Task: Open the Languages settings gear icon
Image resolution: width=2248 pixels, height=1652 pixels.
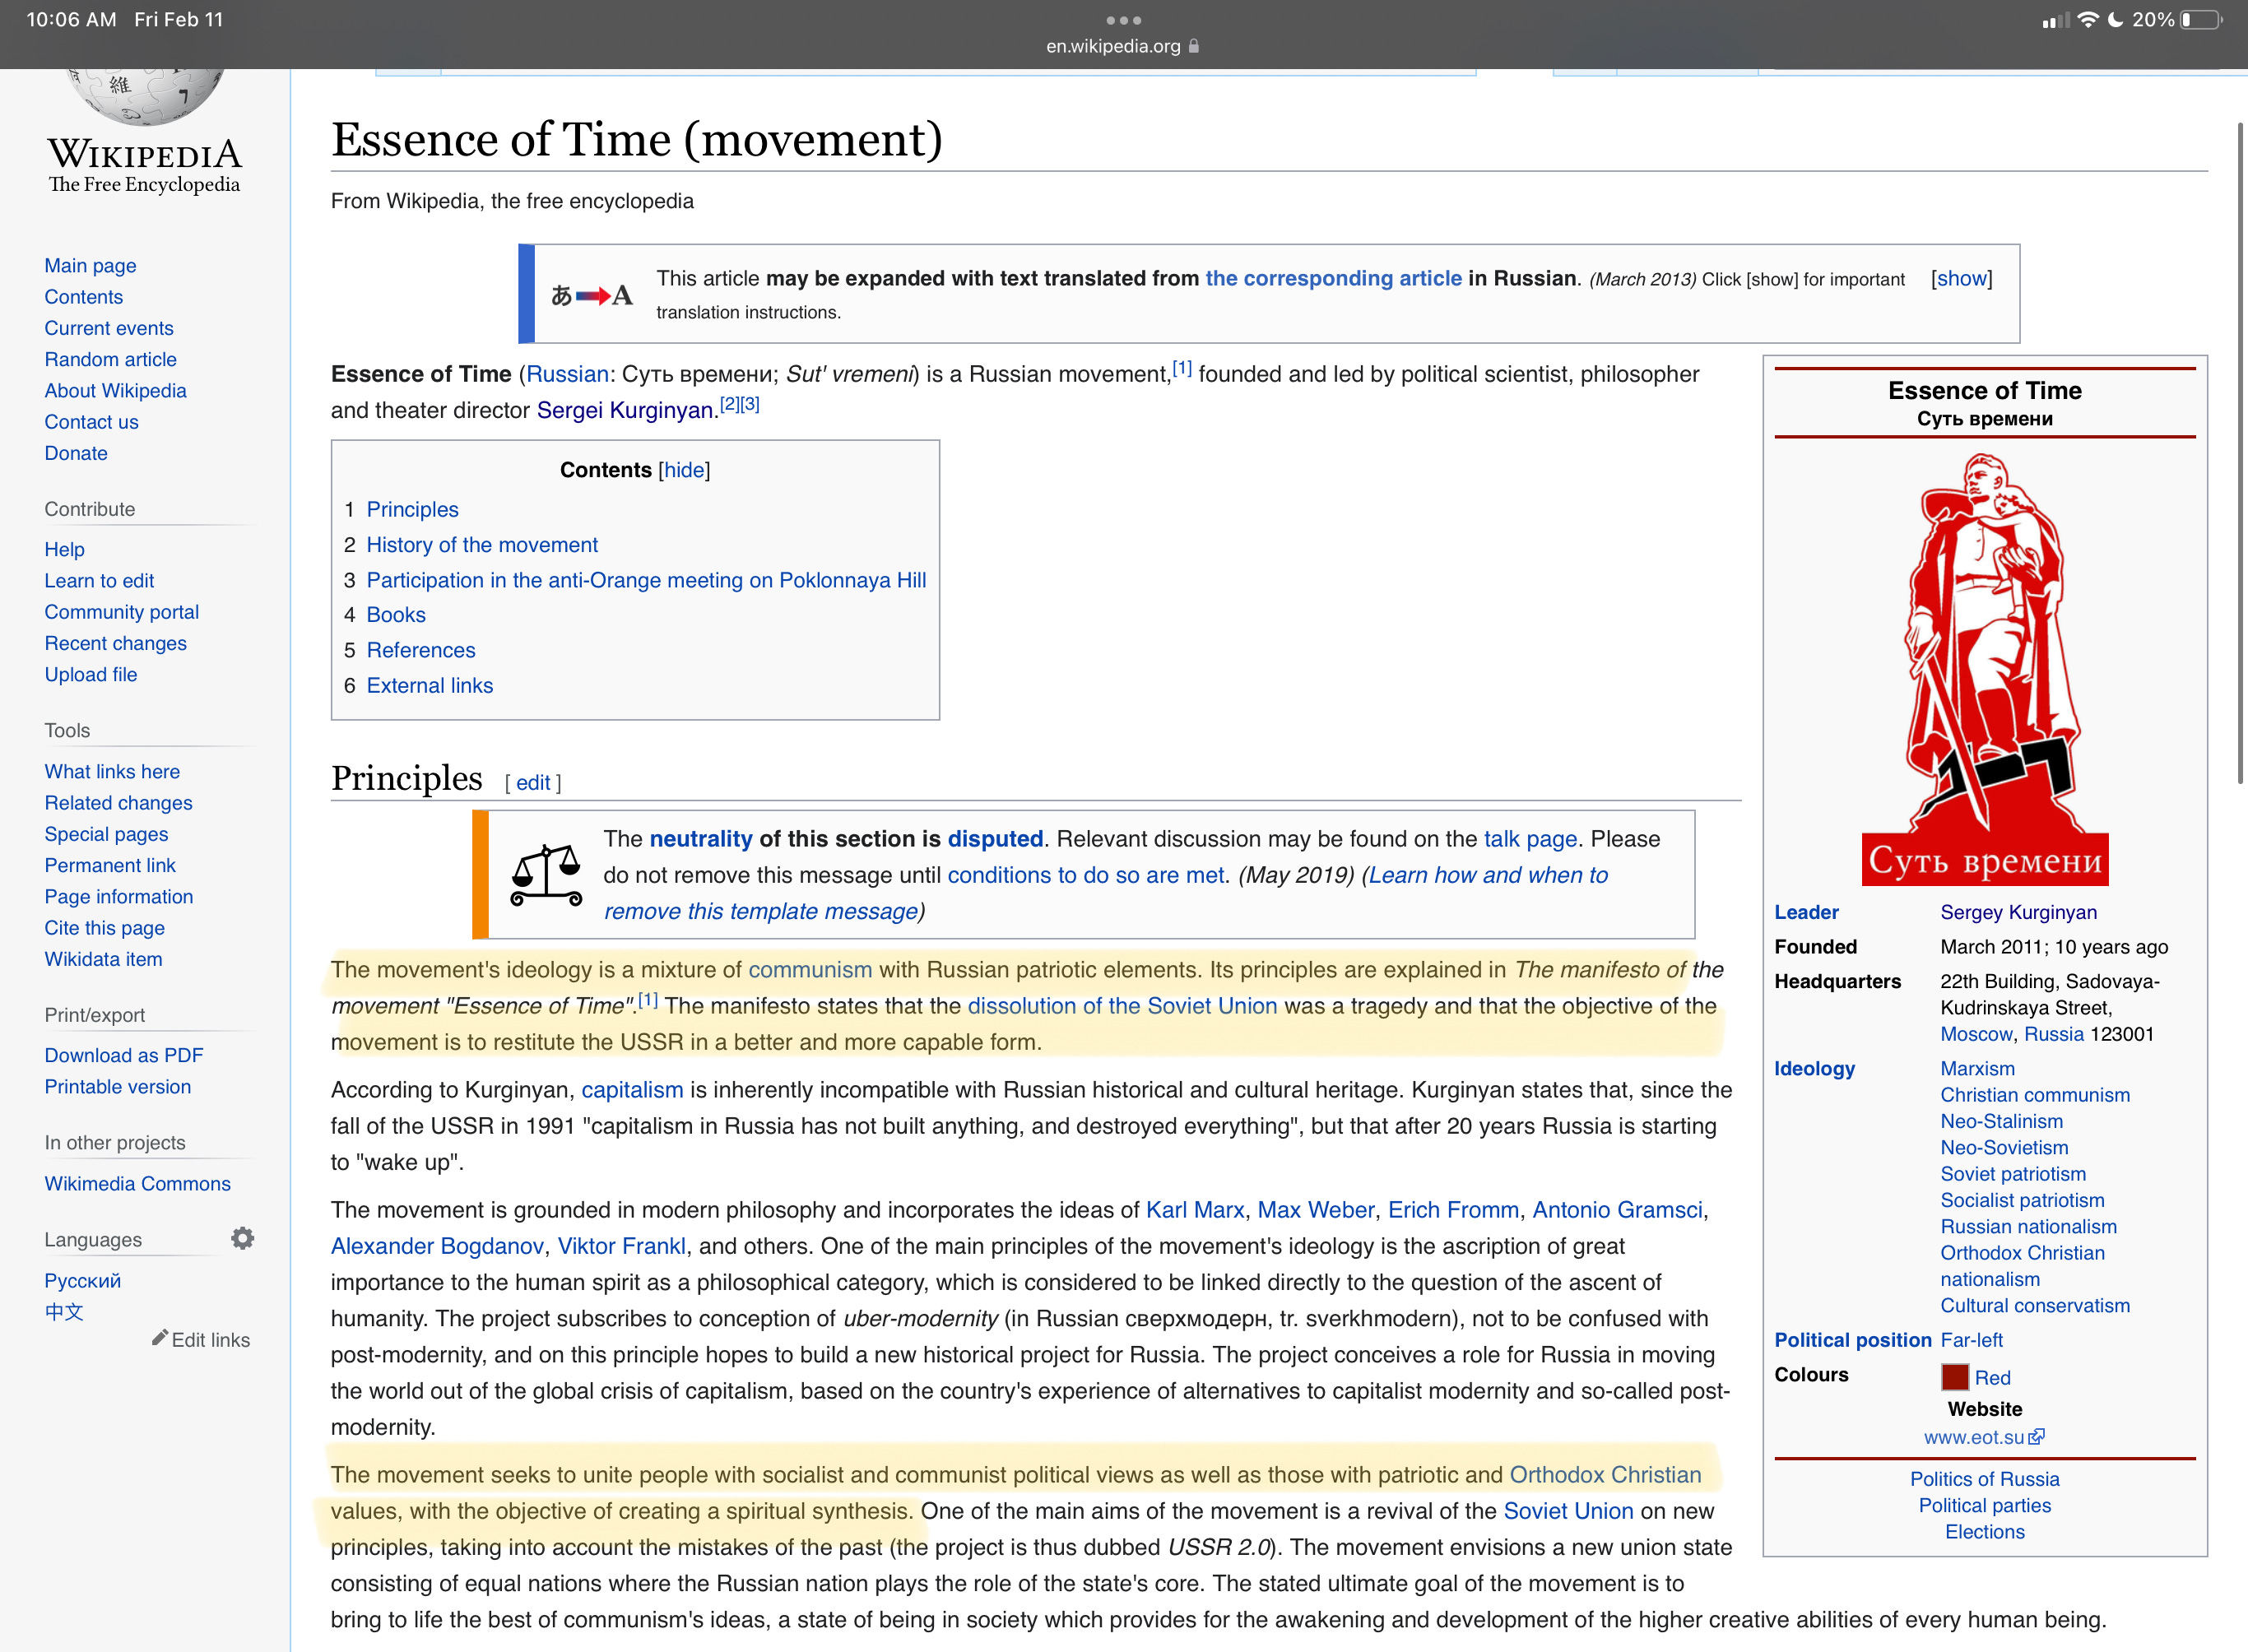Action: (242, 1238)
